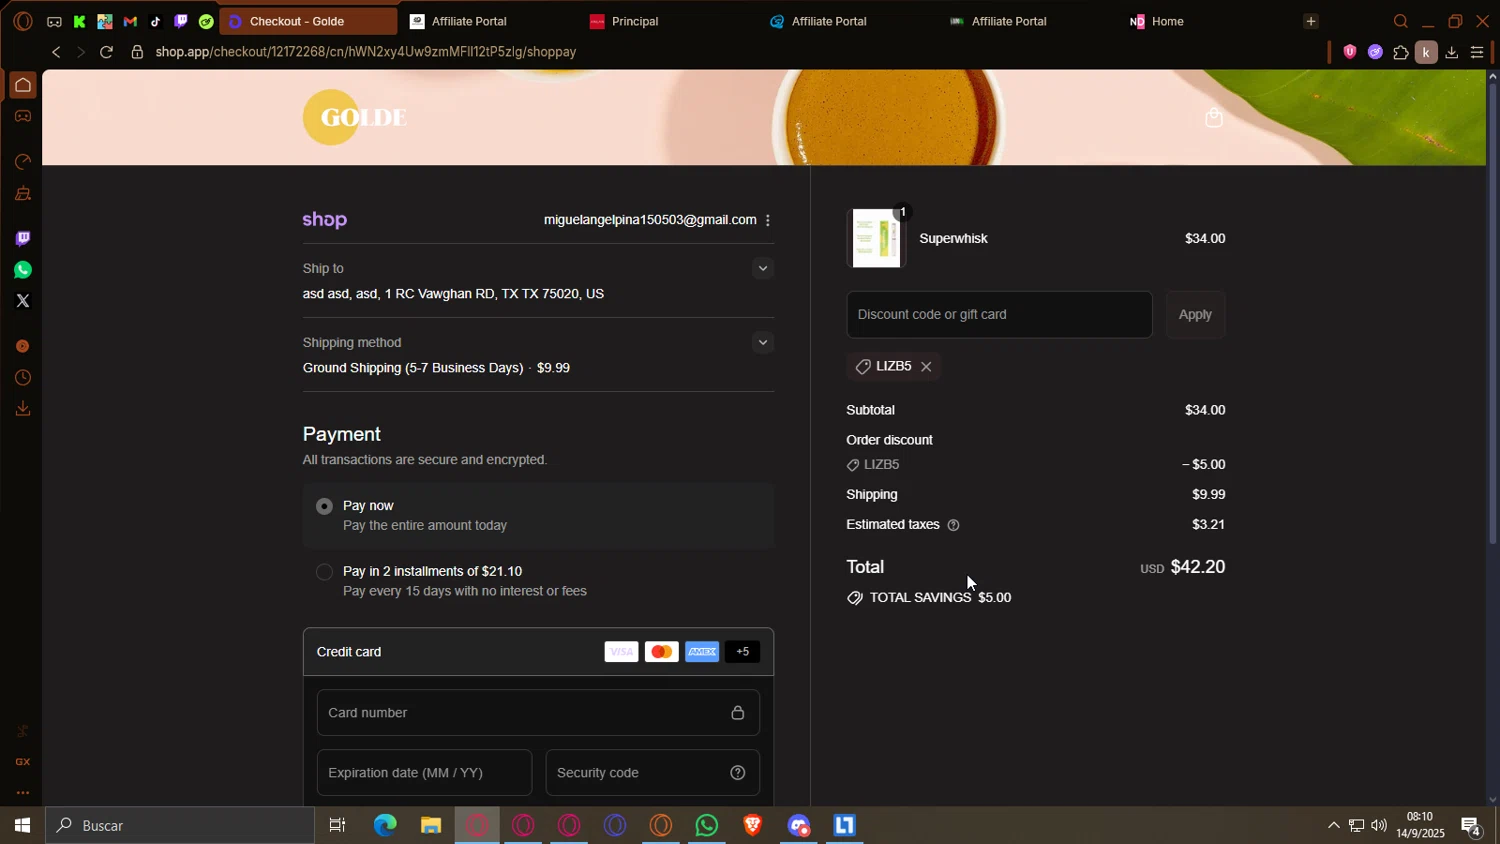This screenshot has width=1500, height=844.
Task: Click the Shop logo
Action: [325, 220]
